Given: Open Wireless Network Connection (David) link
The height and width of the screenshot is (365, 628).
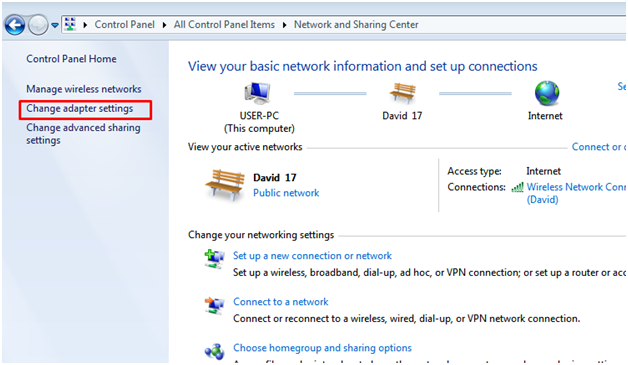Looking at the screenshot, I should pos(576,193).
